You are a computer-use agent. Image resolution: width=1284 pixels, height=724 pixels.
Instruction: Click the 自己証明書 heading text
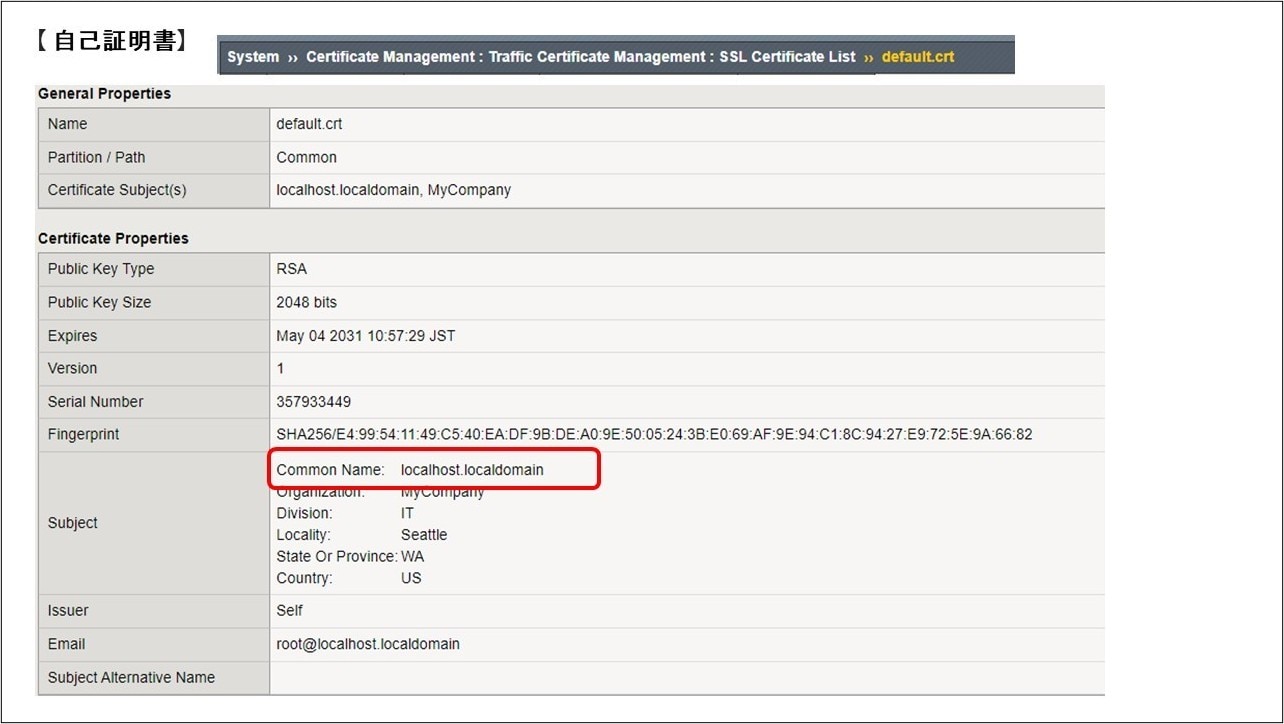click(112, 41)
